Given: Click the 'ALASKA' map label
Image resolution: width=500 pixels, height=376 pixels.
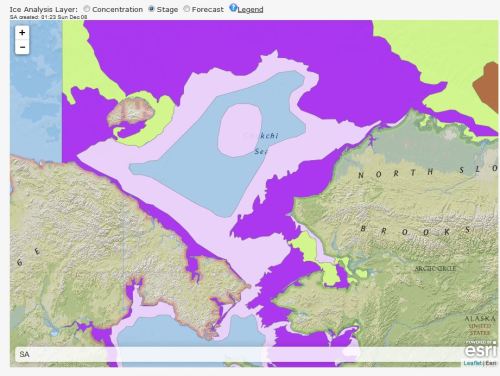Looking at the screenshot, I should (480, 319).
